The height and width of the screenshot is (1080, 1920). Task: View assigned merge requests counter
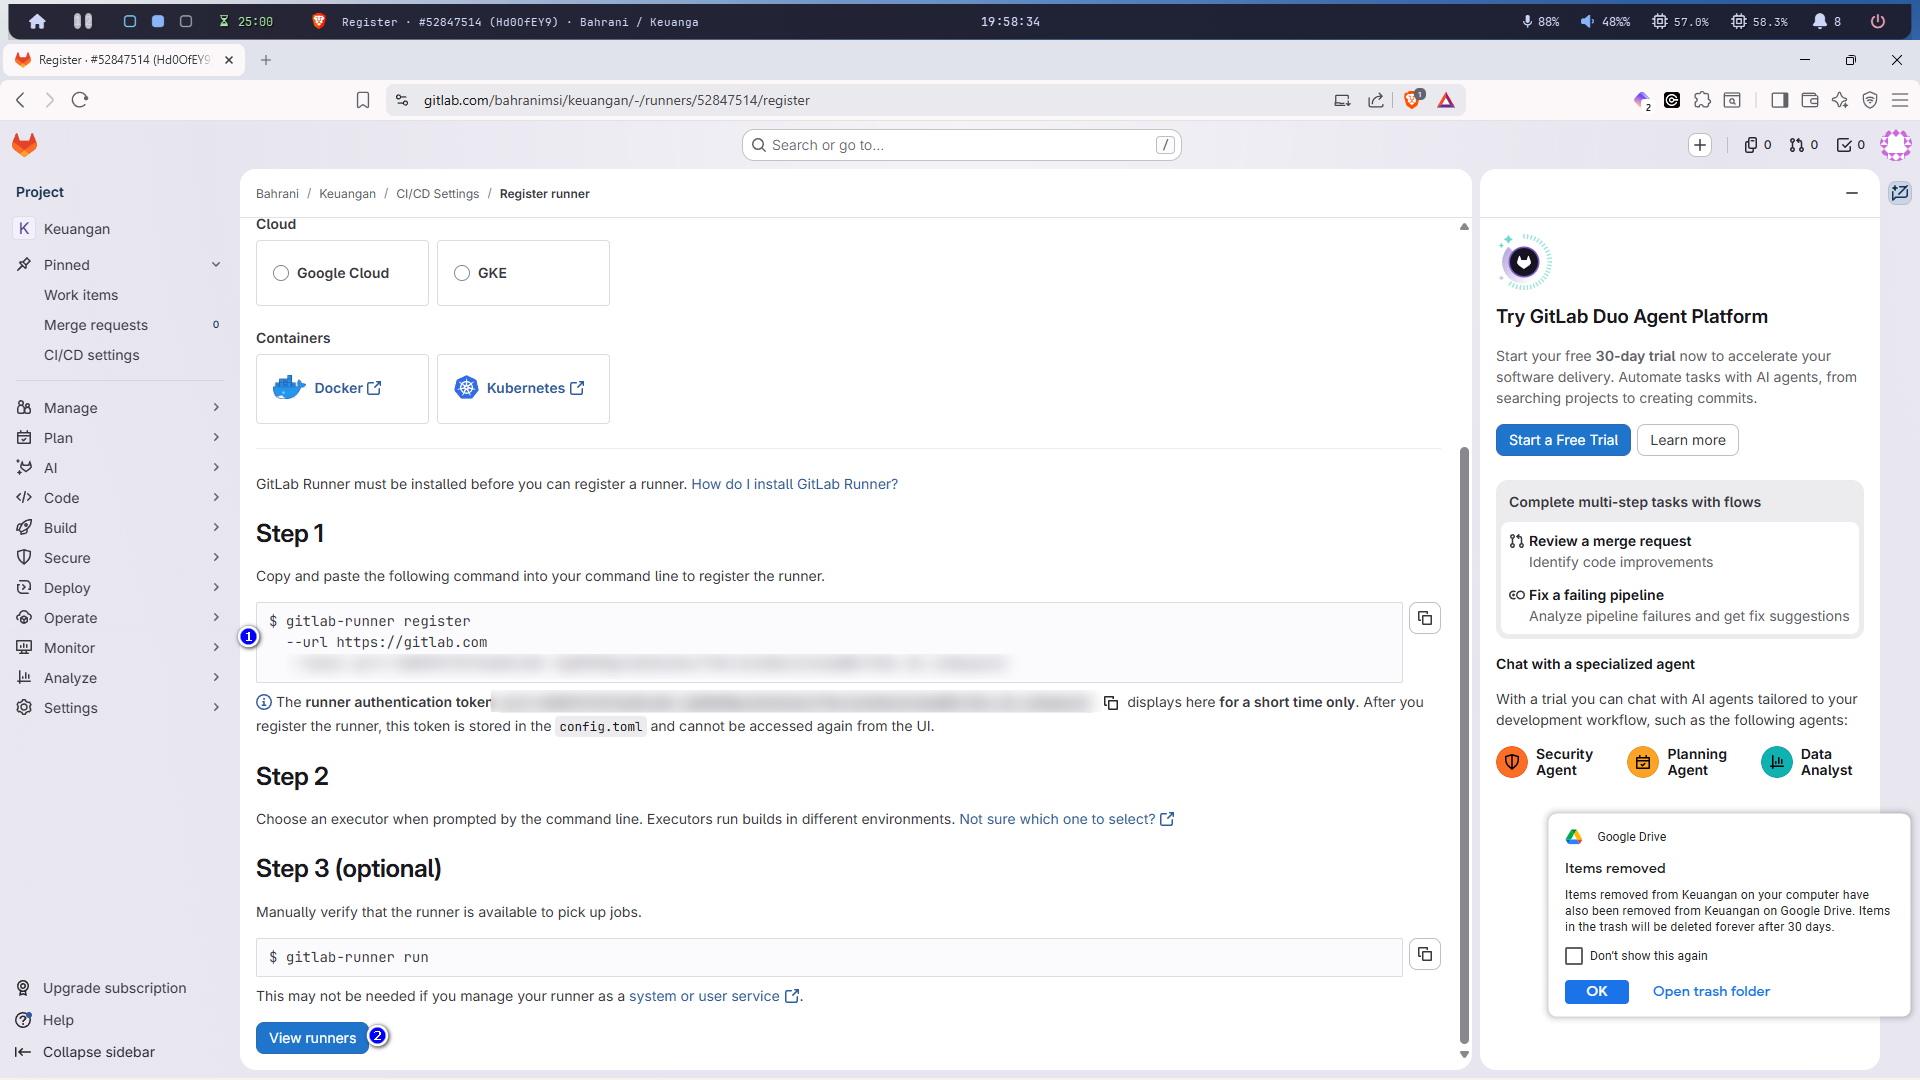[1804, 145]
